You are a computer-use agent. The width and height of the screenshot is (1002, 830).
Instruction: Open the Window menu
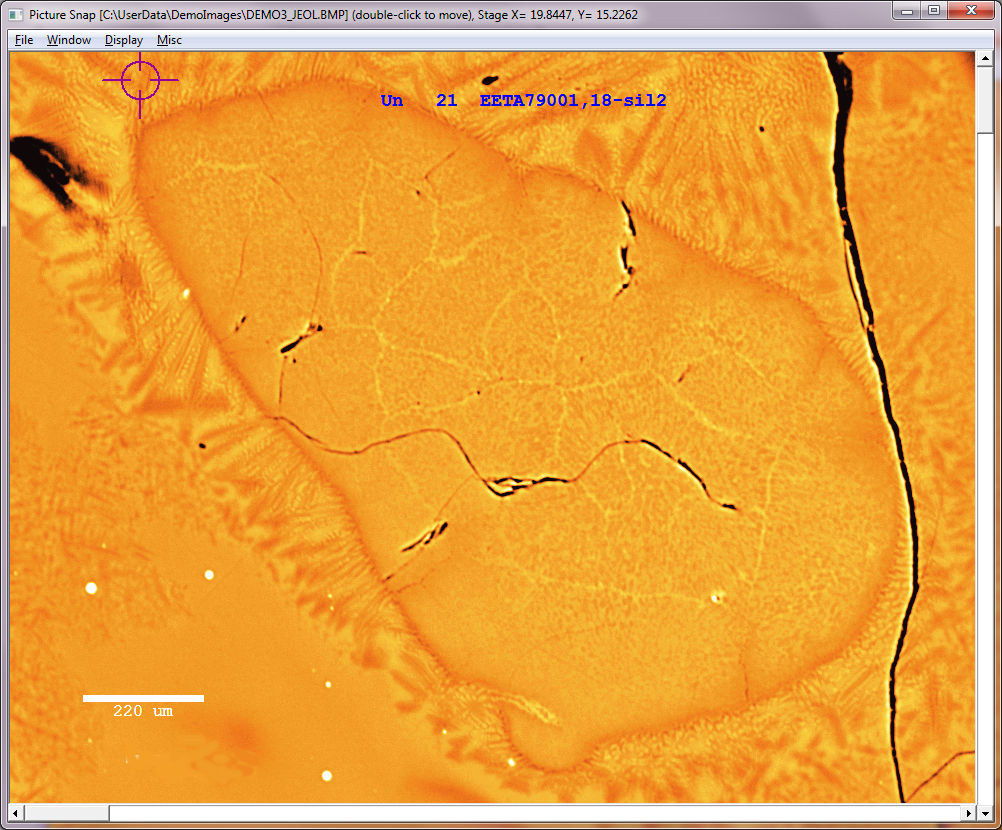pos(69,40)
